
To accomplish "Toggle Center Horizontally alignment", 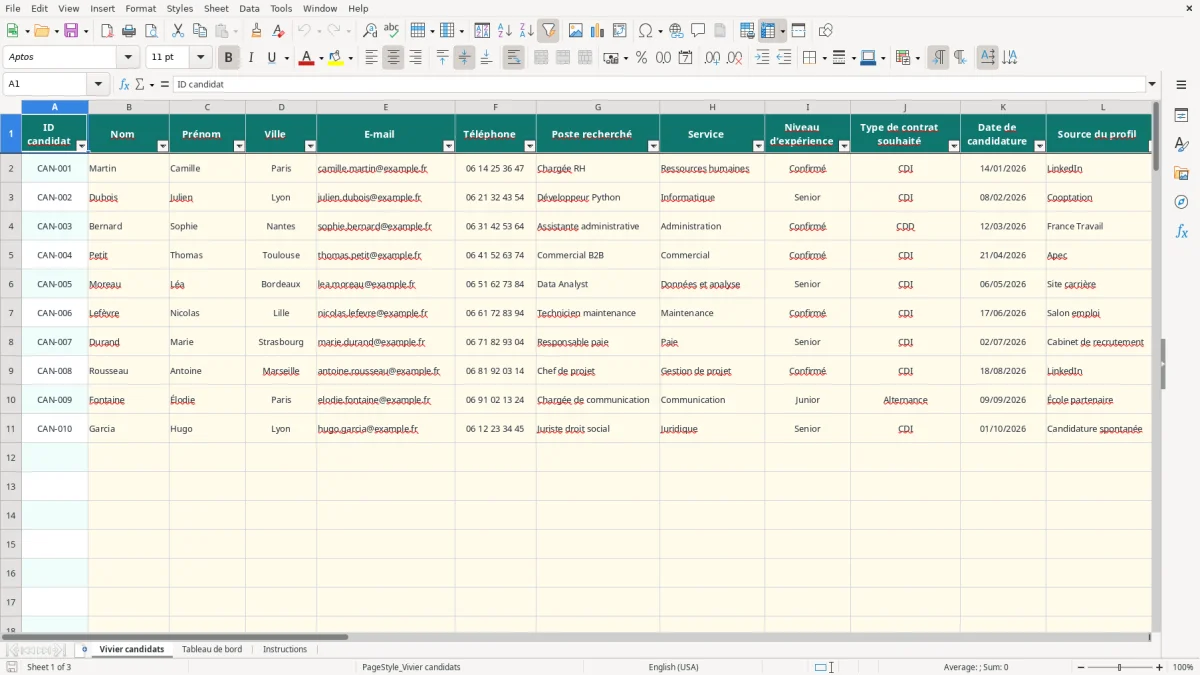I will point(393,58).
